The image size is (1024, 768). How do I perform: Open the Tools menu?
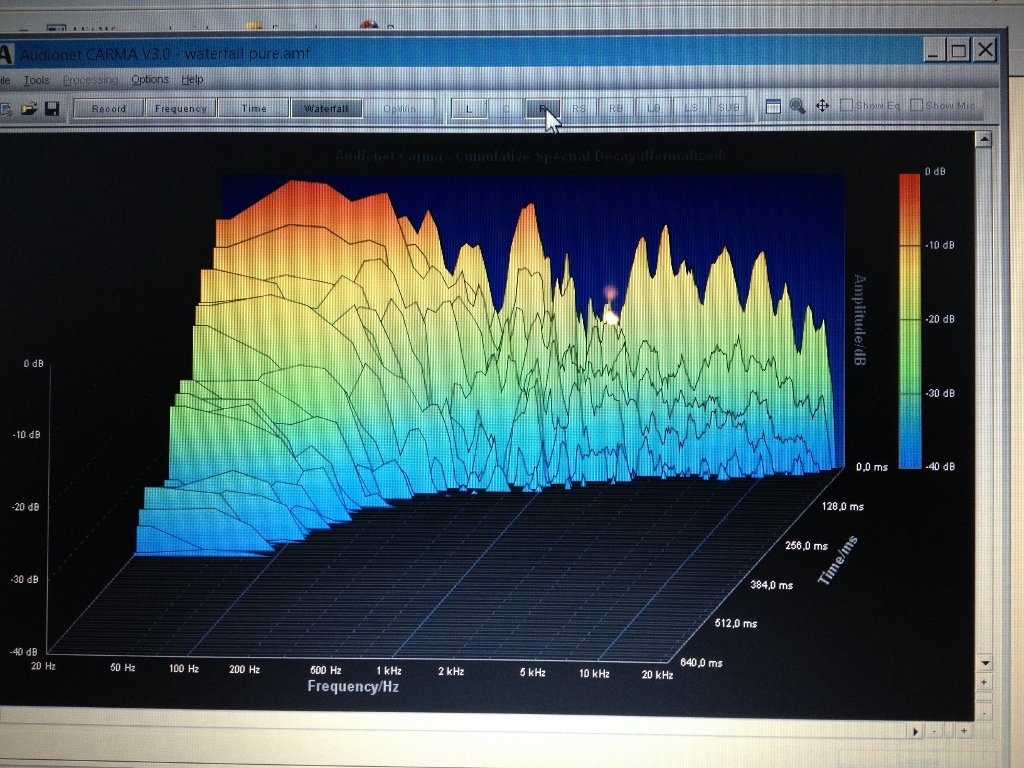pos(37,80)
